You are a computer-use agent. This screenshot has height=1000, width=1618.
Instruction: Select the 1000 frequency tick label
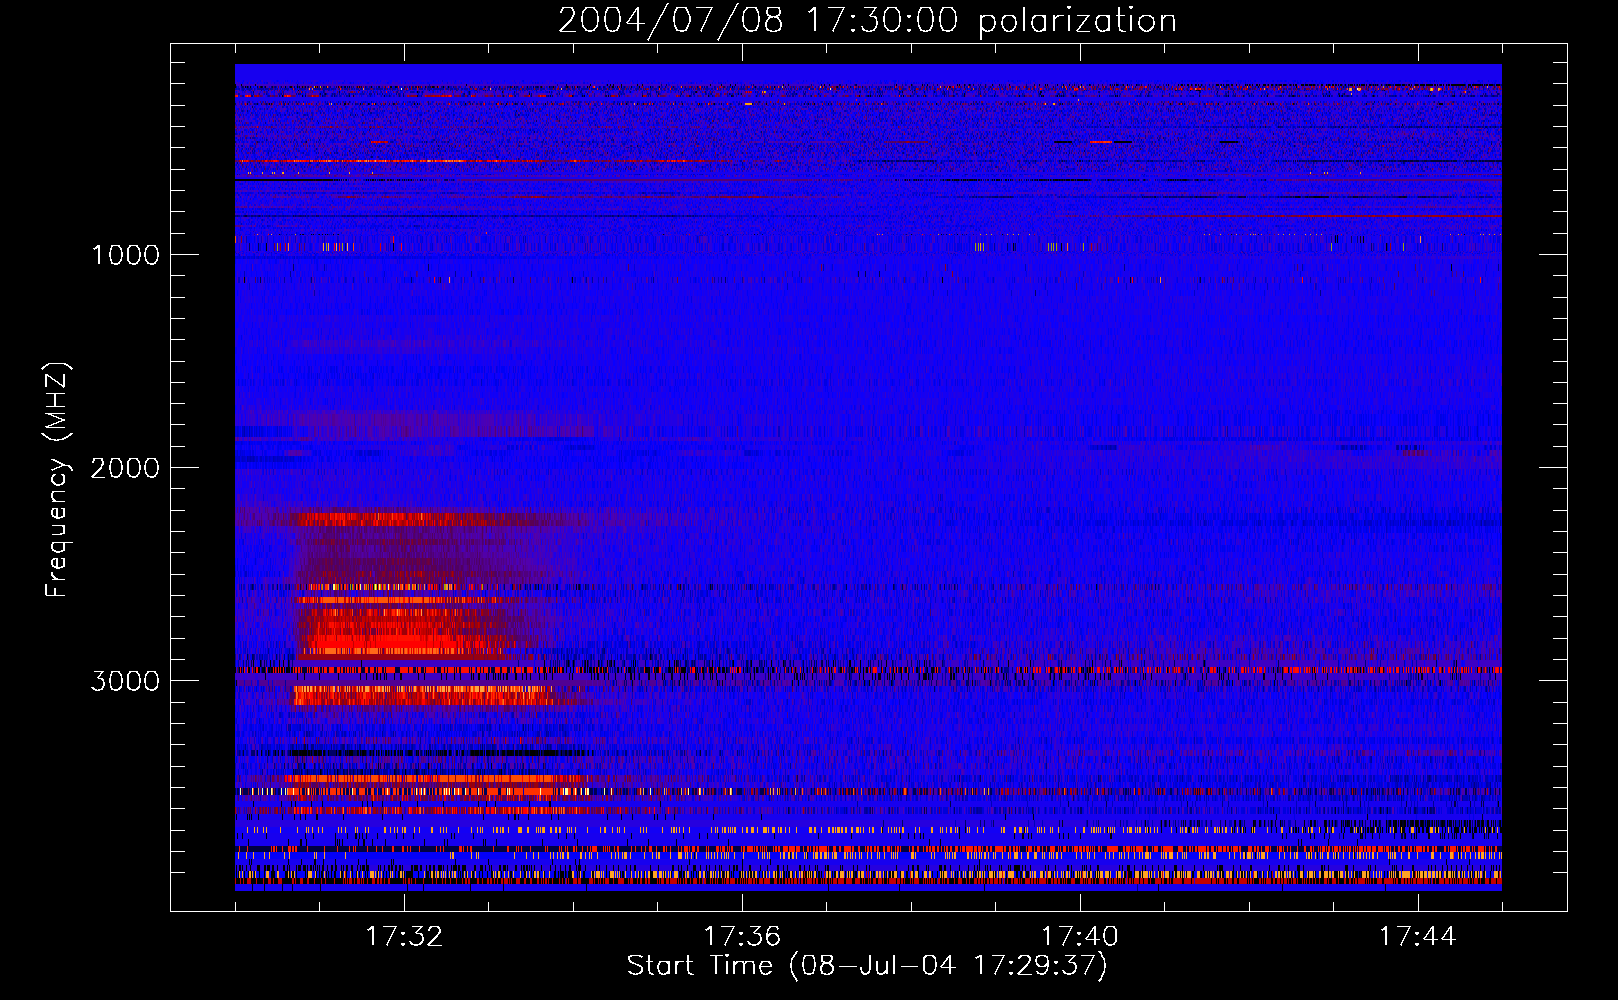click(125, 255)
